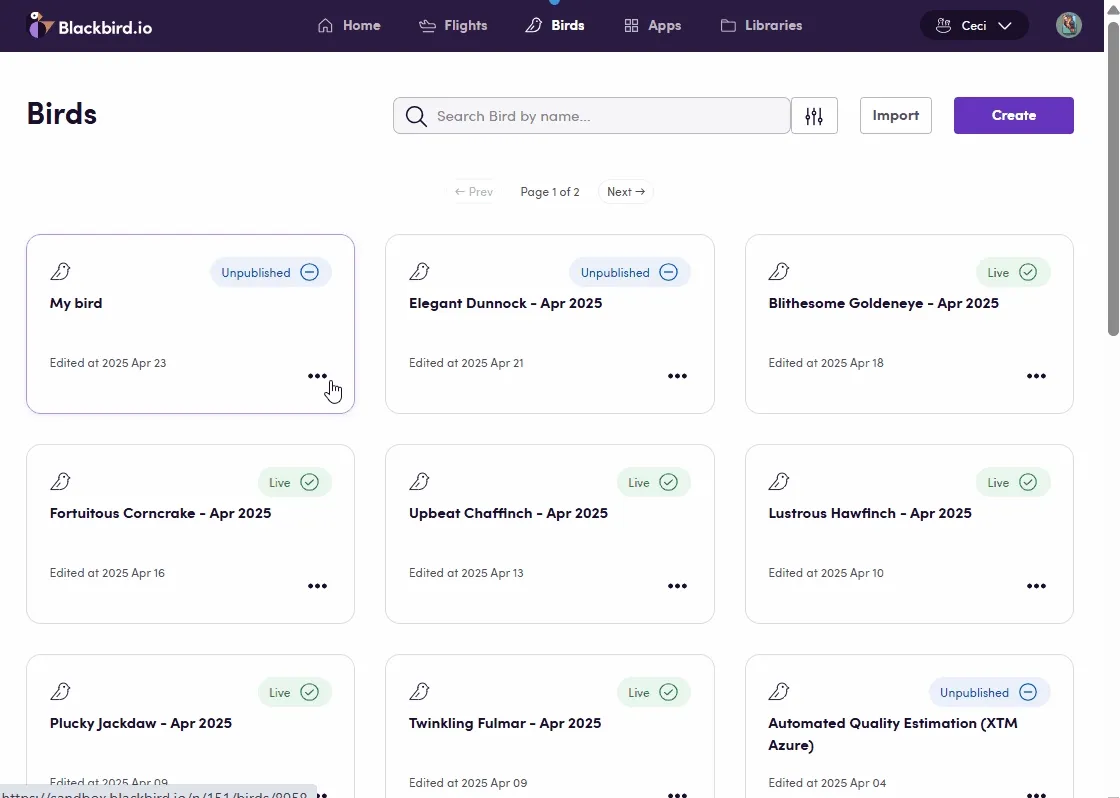1120x798 pixels.
Task: Open options menu for Fortuitous Corncrake
Action: pos(317,586)
